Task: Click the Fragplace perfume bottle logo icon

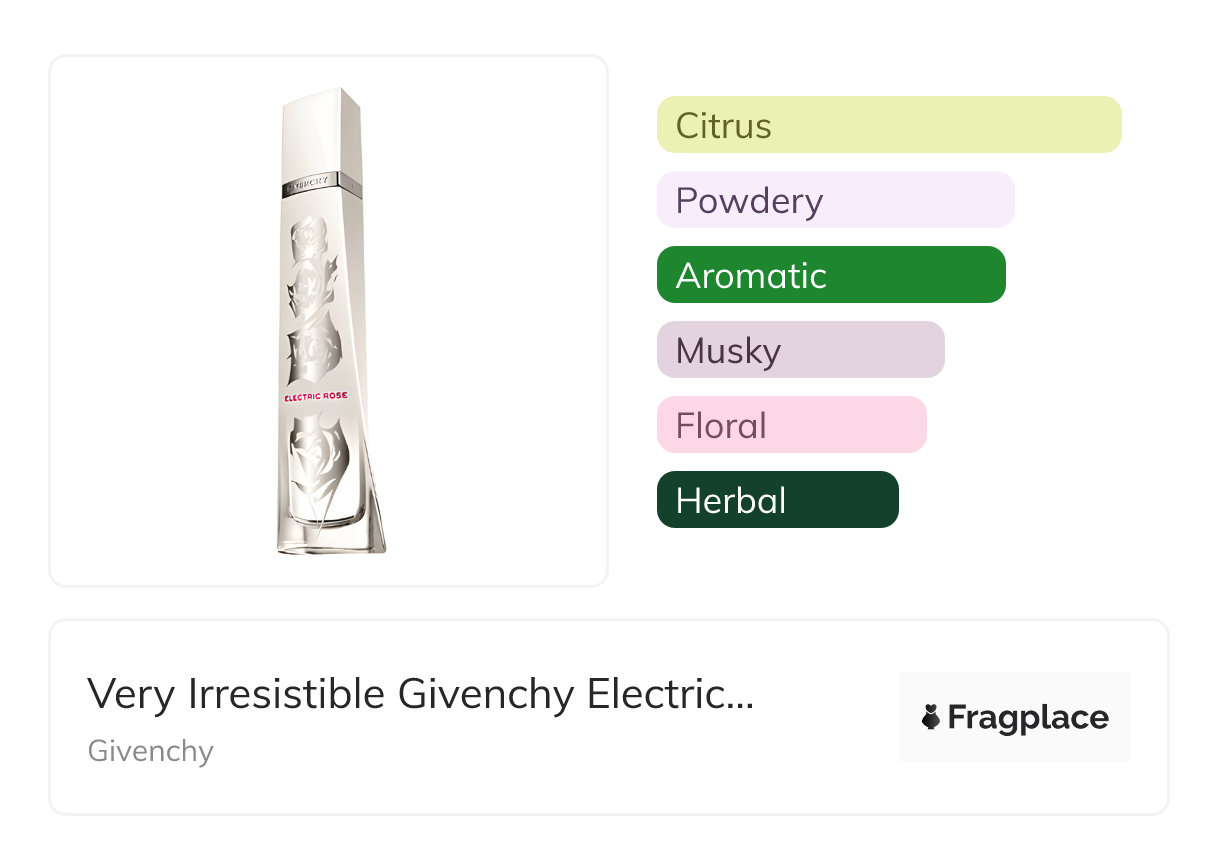Action: (x=931, y=717)
